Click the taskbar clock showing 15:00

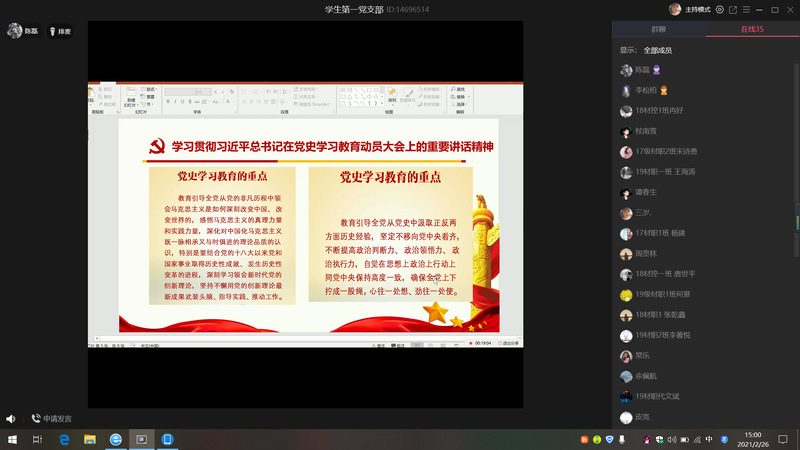click(753, 439)
